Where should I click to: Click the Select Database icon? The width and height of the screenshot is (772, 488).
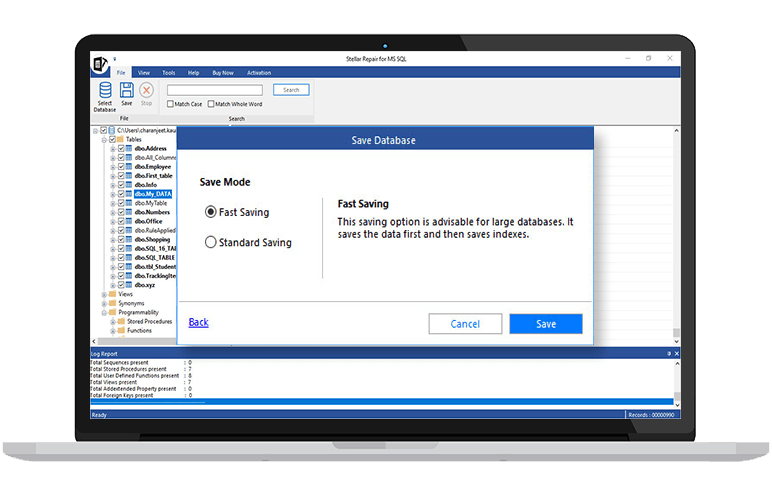[x=105, y=90]
